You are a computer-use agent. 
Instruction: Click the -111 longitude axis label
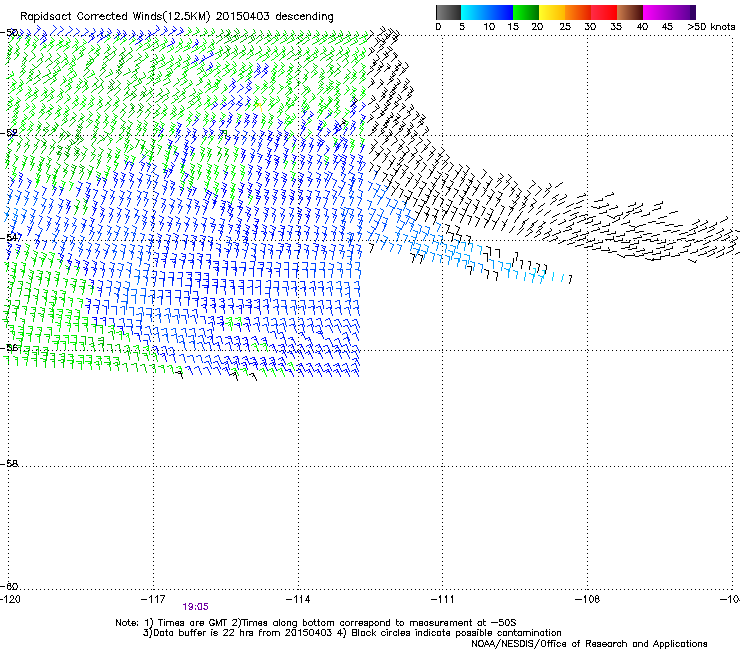(443, 599)
